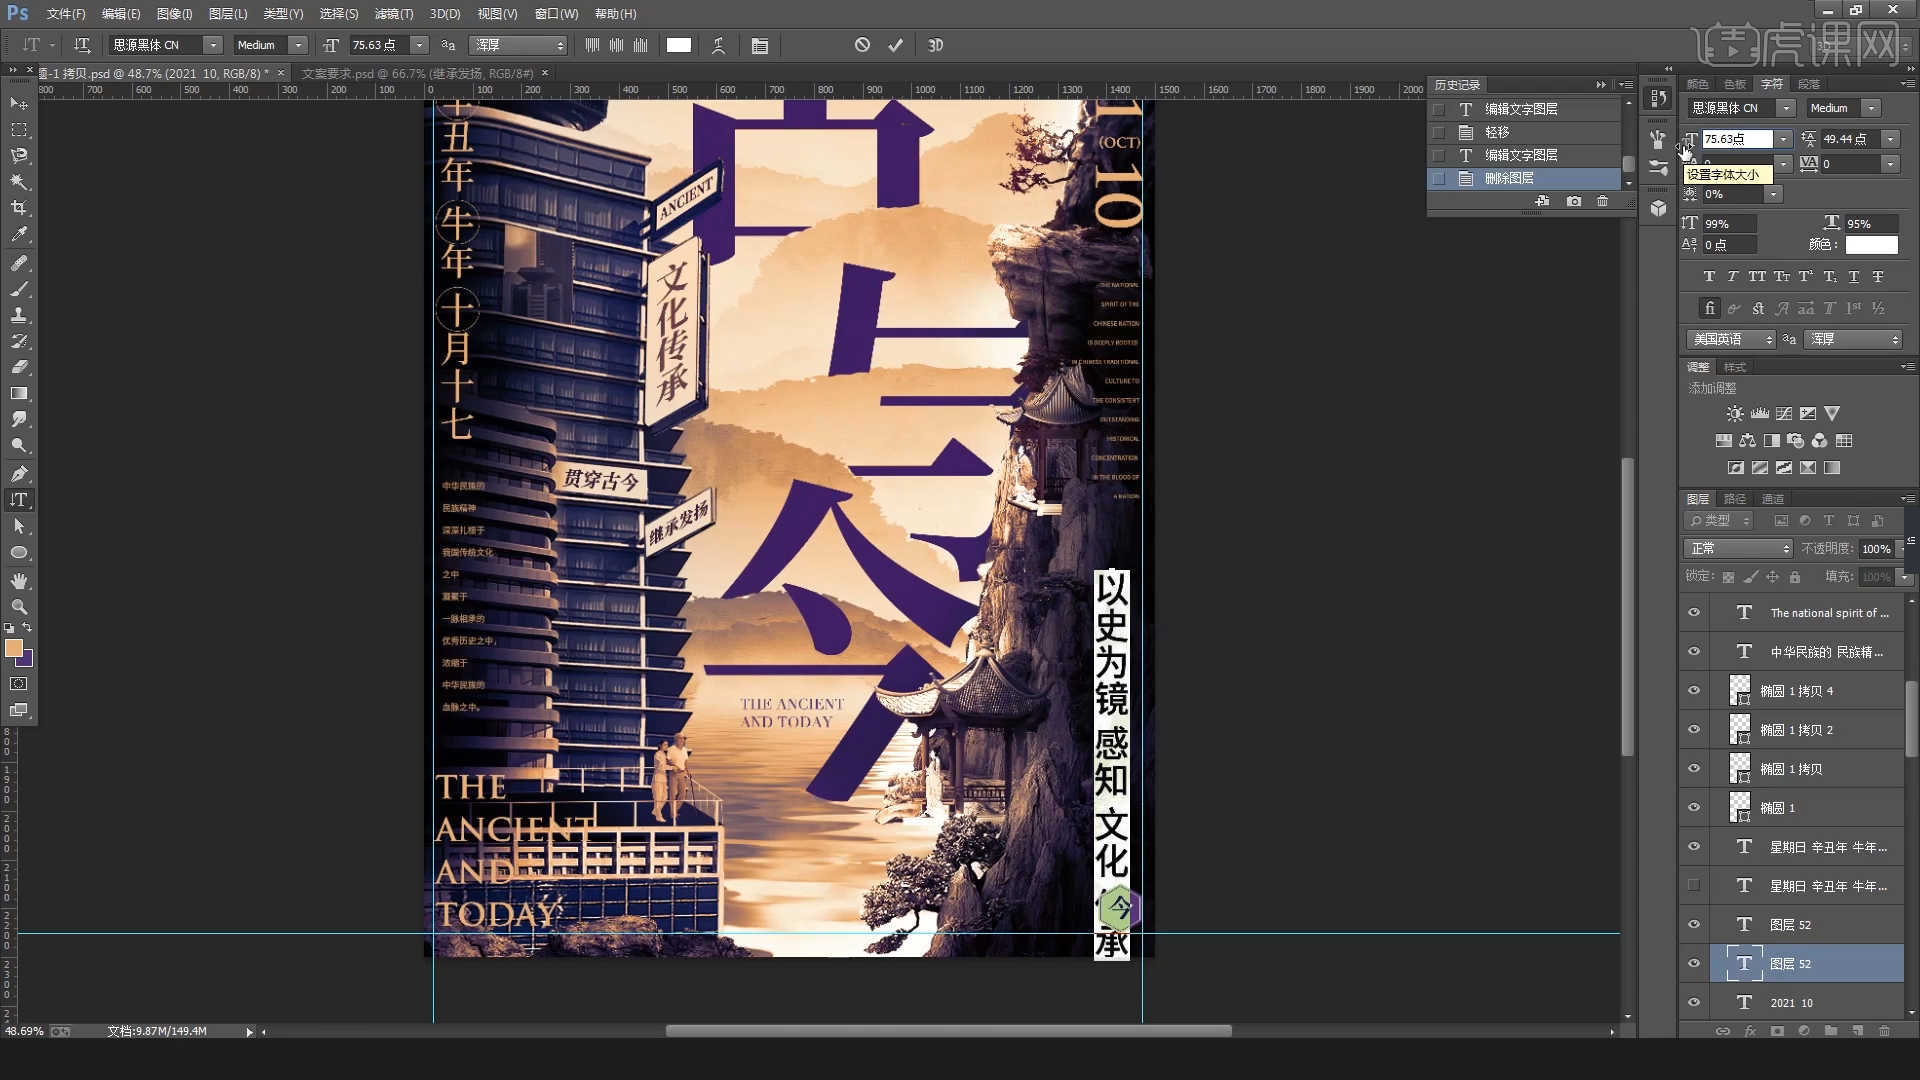Select the Hand tool

tap(17, 578)
